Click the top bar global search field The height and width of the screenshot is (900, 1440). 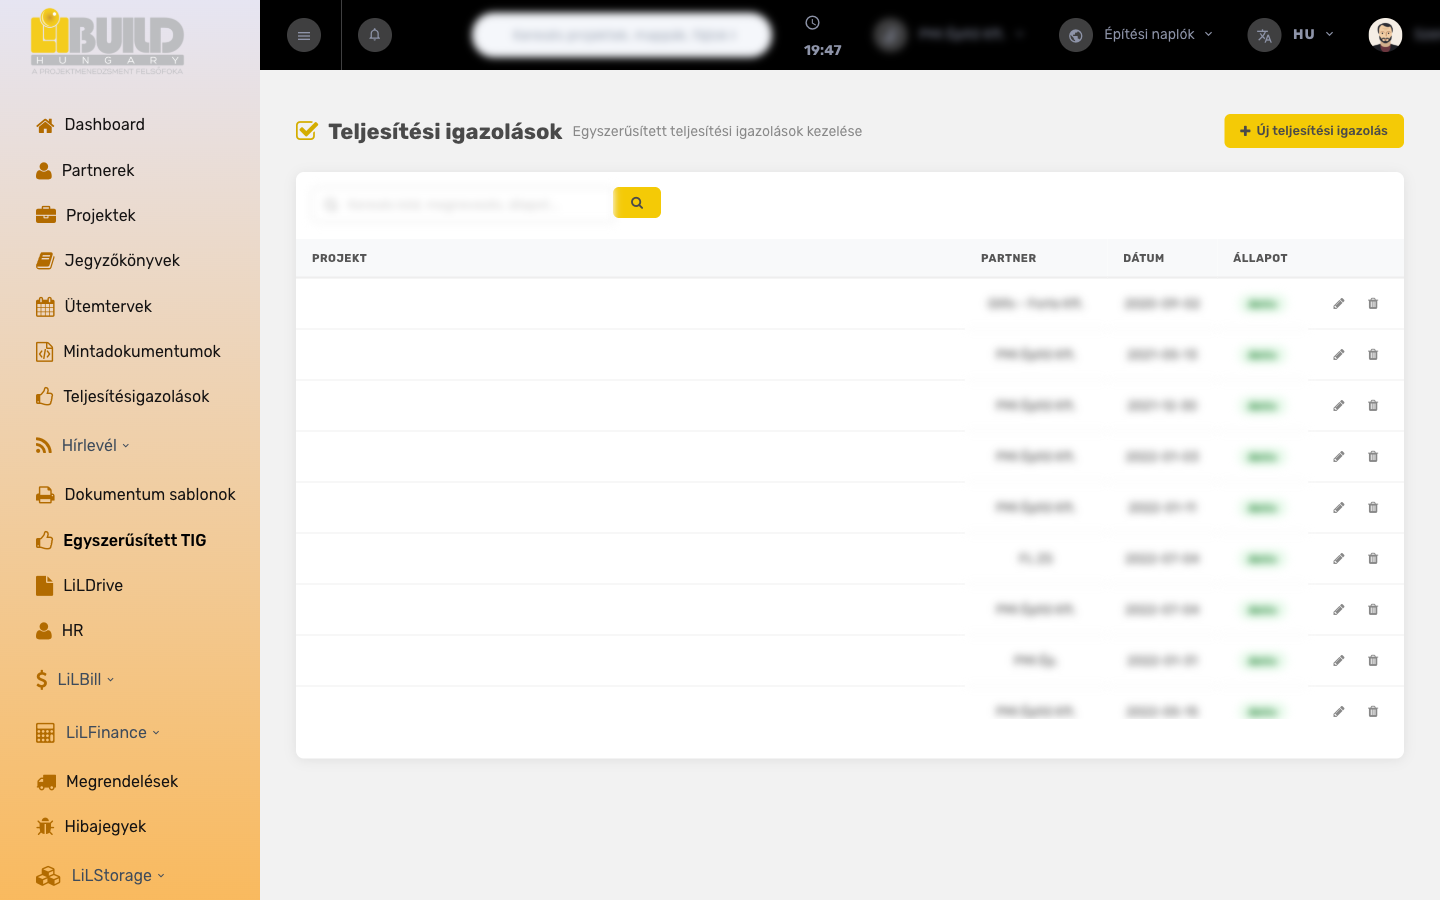622,35
